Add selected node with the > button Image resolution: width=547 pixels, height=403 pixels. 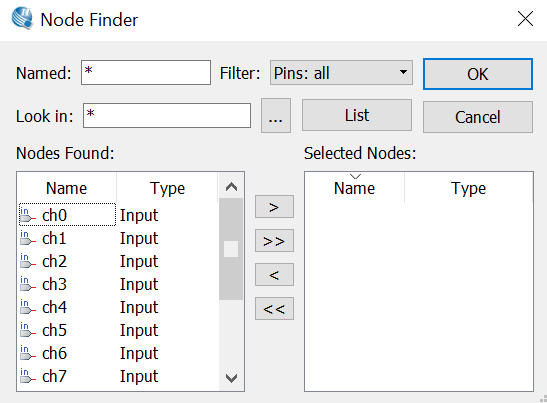(274, 207)
